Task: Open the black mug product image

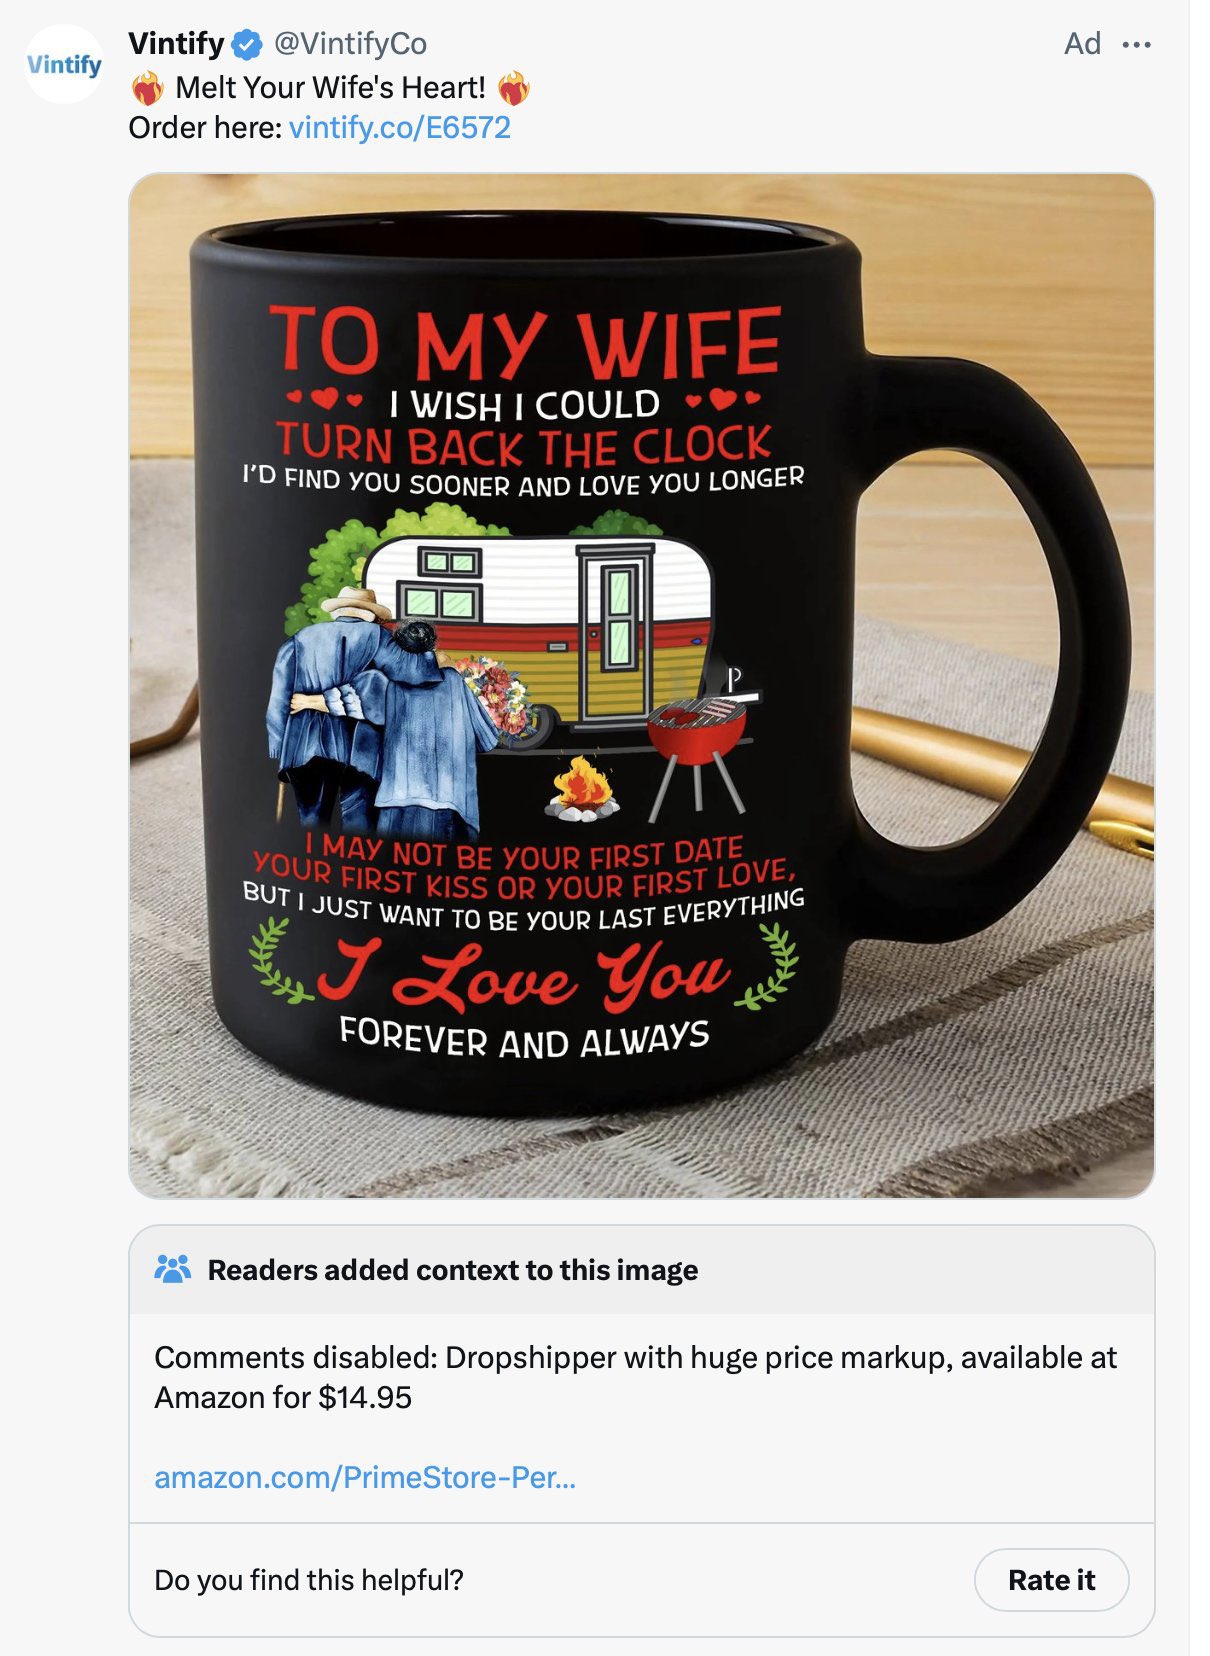Action: click(642, 686)
